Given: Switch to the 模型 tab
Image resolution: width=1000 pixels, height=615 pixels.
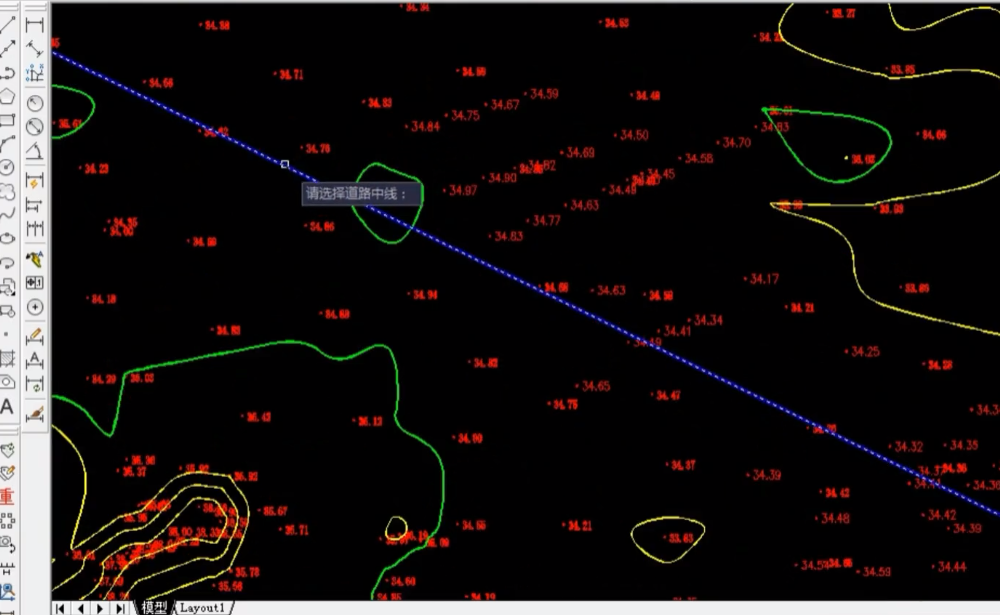Looking at the screenshot, I should coord(154,607).
